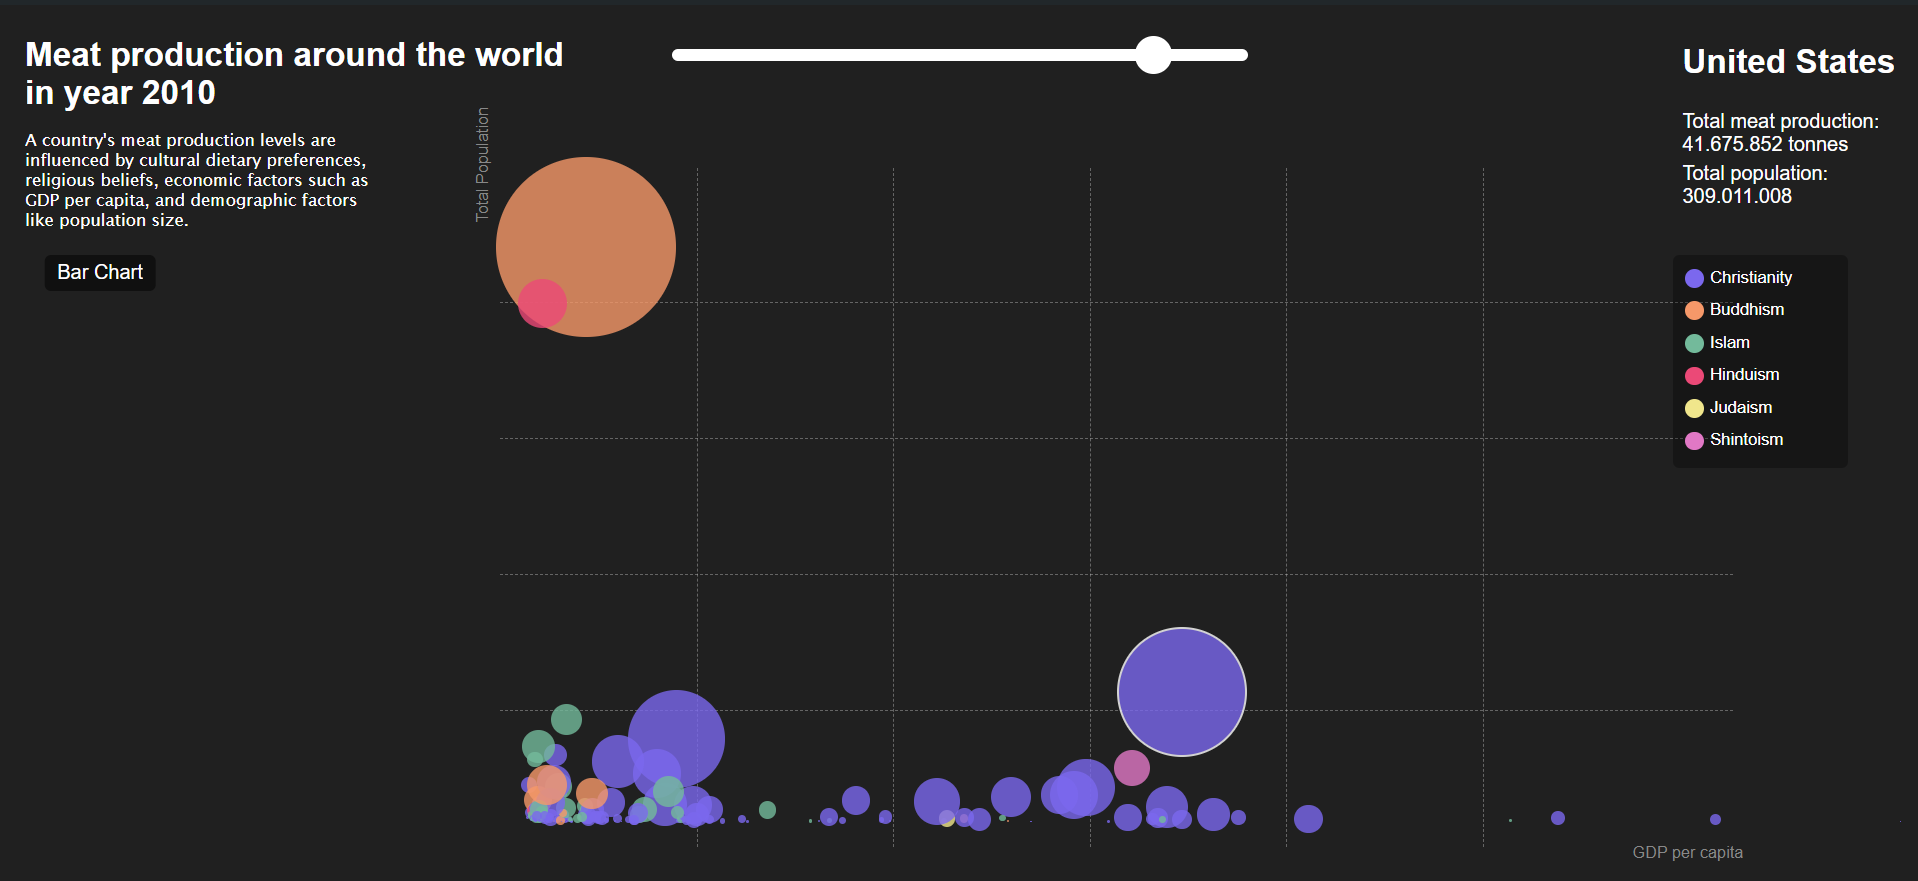Image resolution: width=1918 pixels, height=881 pixels.
Task: Click the Shintoism legend label
Action: coord(1746,440)
